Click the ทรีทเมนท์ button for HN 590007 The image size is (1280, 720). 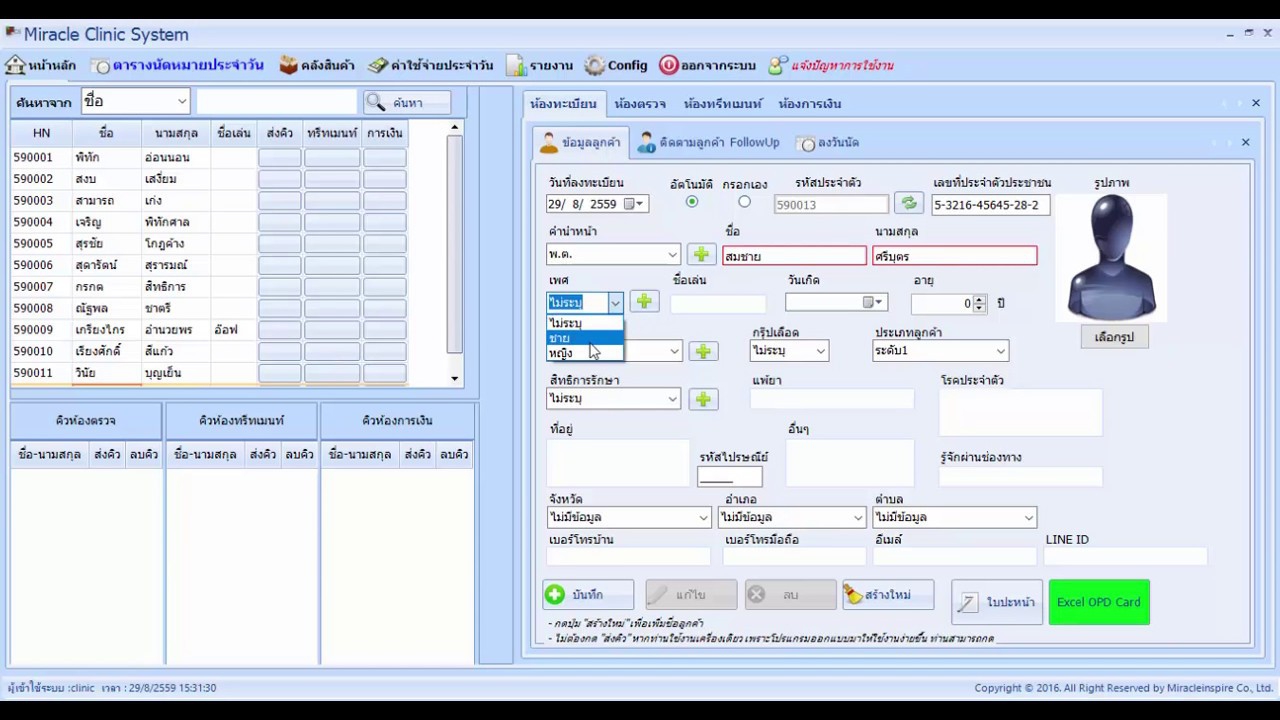point(332,286)
